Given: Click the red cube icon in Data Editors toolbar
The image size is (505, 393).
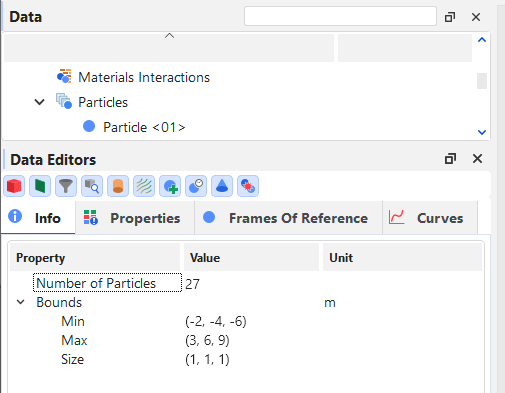Looking at the screenshot, I should point(14,186).
